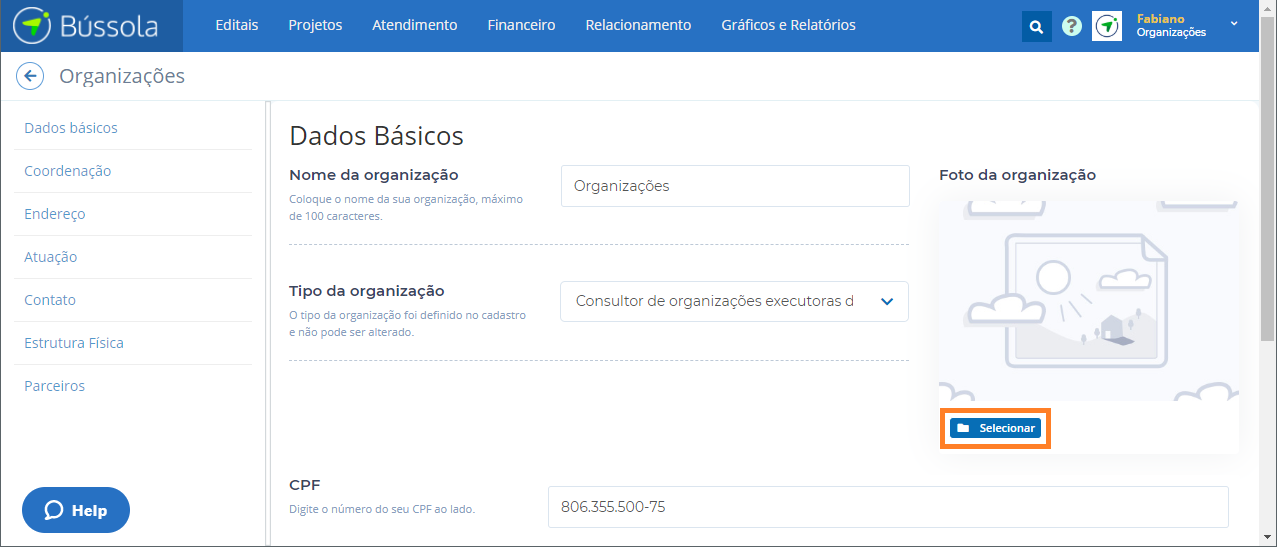Open the Endereço sidebar section

(x=55, y=214)
